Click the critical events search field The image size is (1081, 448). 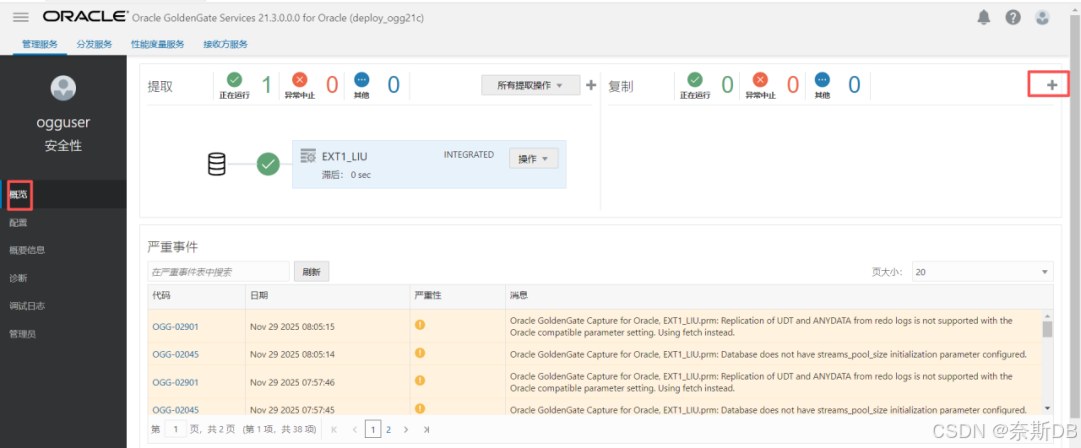point(218,272)
